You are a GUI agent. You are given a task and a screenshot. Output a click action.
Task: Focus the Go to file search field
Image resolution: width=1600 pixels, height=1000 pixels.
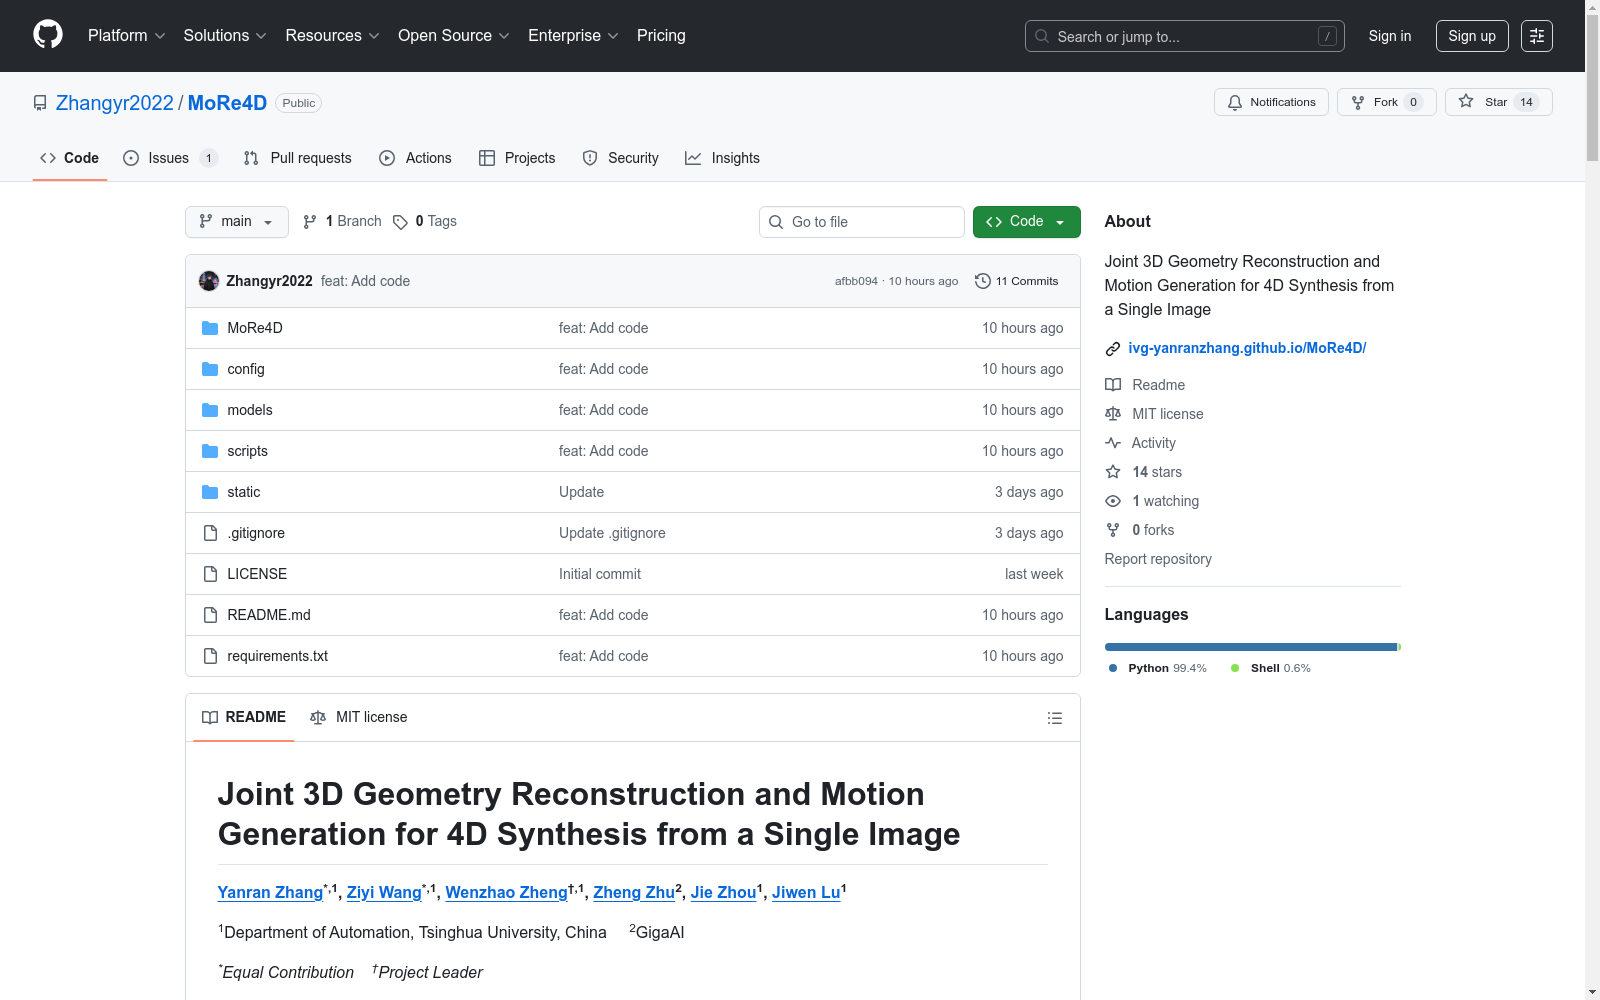point(862,222)
